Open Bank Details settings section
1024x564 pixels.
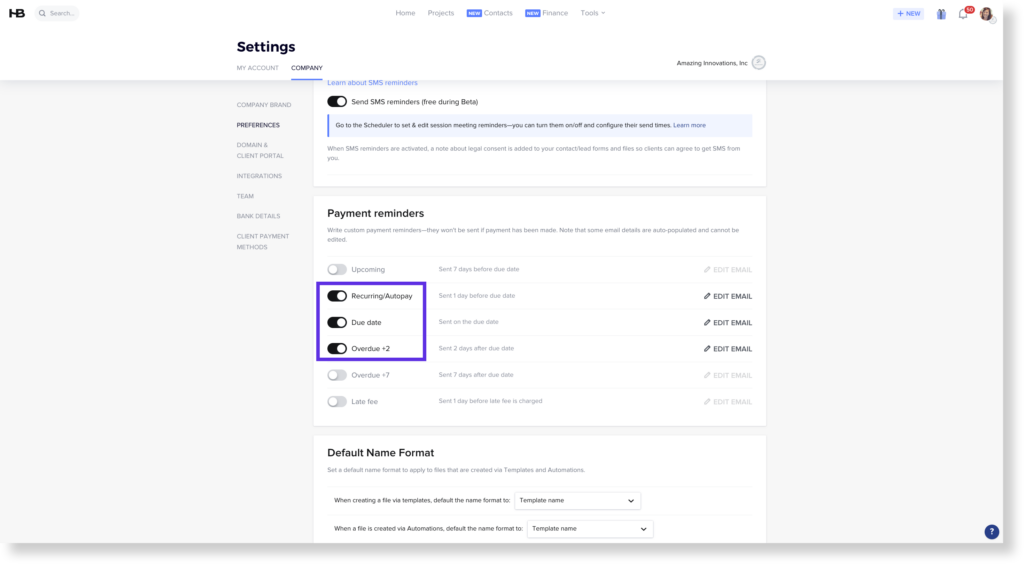click(258, 216)
